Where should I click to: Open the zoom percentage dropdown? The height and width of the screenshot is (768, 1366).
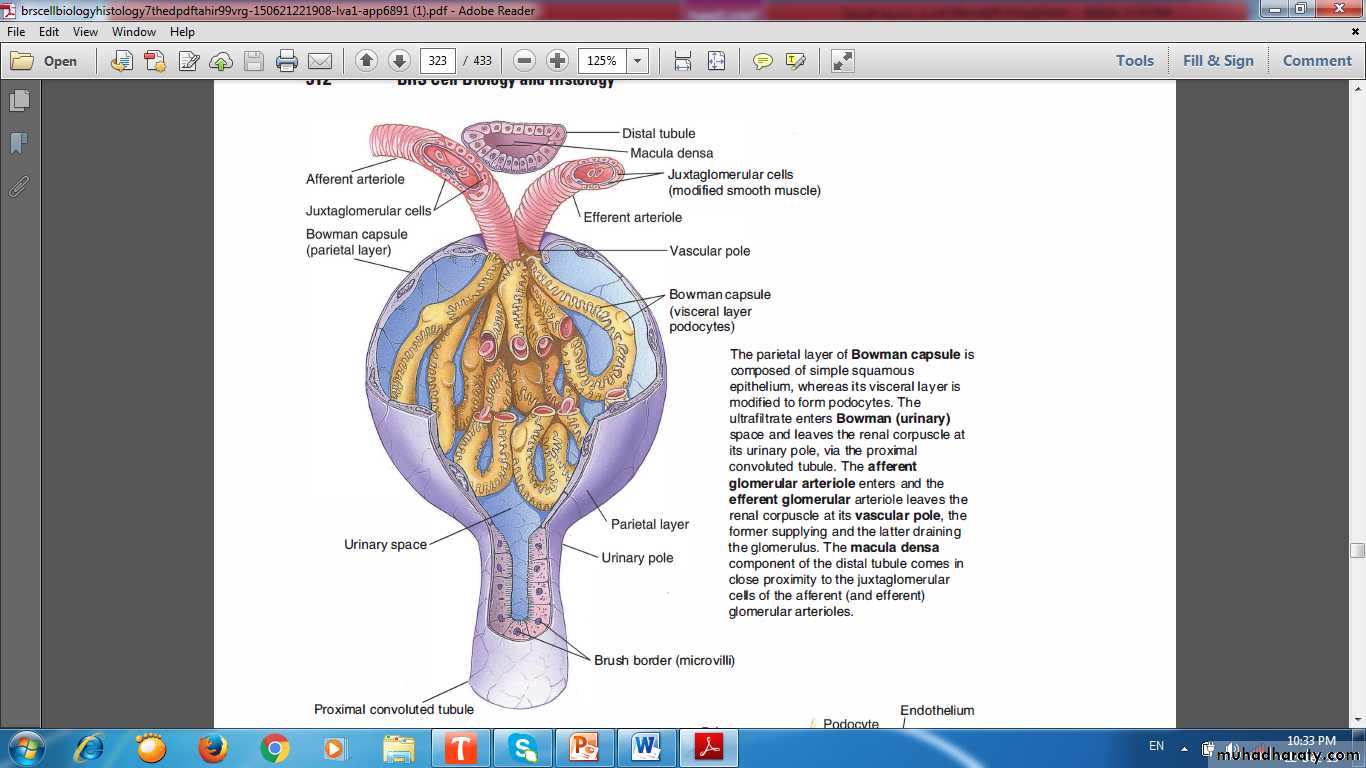[637, 61]
